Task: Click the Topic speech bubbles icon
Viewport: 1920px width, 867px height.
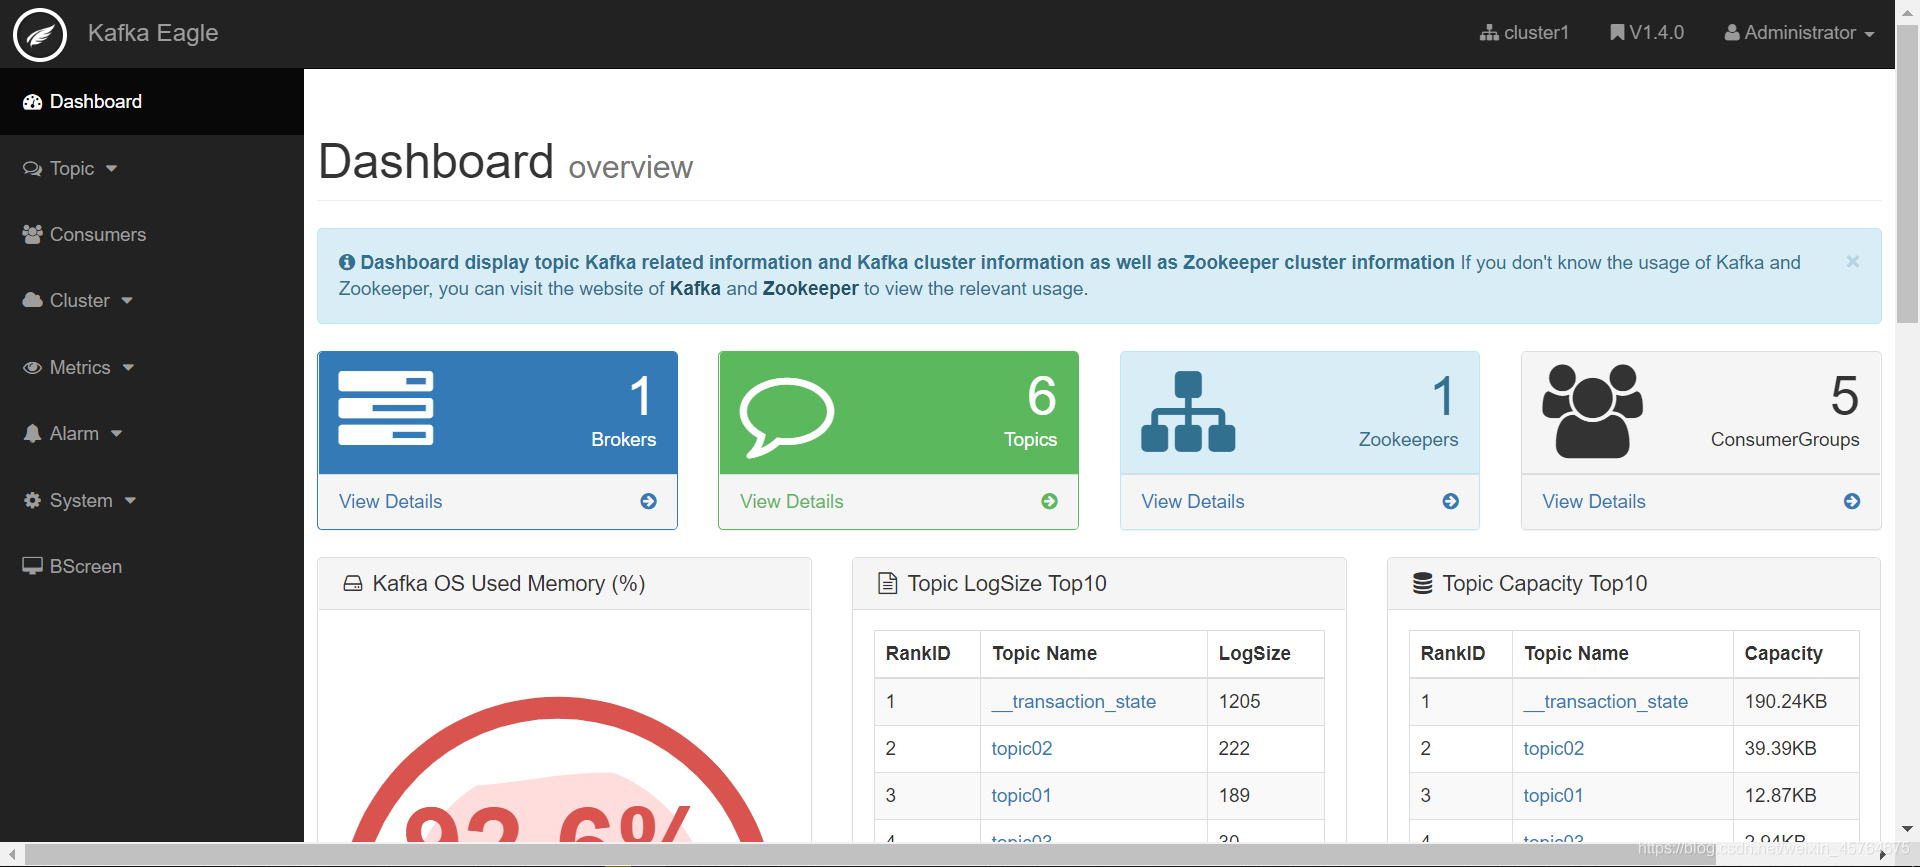Action: [x=32, y=169]
